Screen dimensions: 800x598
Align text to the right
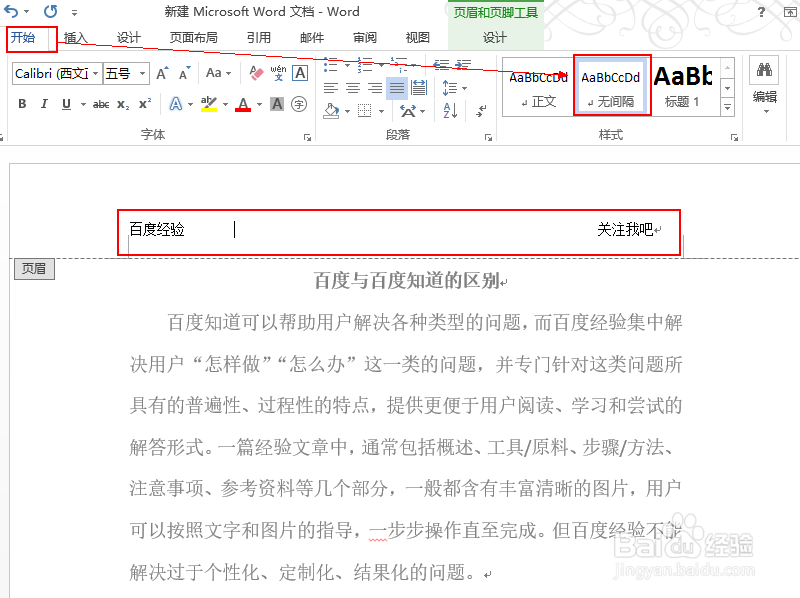coord(374,88)
